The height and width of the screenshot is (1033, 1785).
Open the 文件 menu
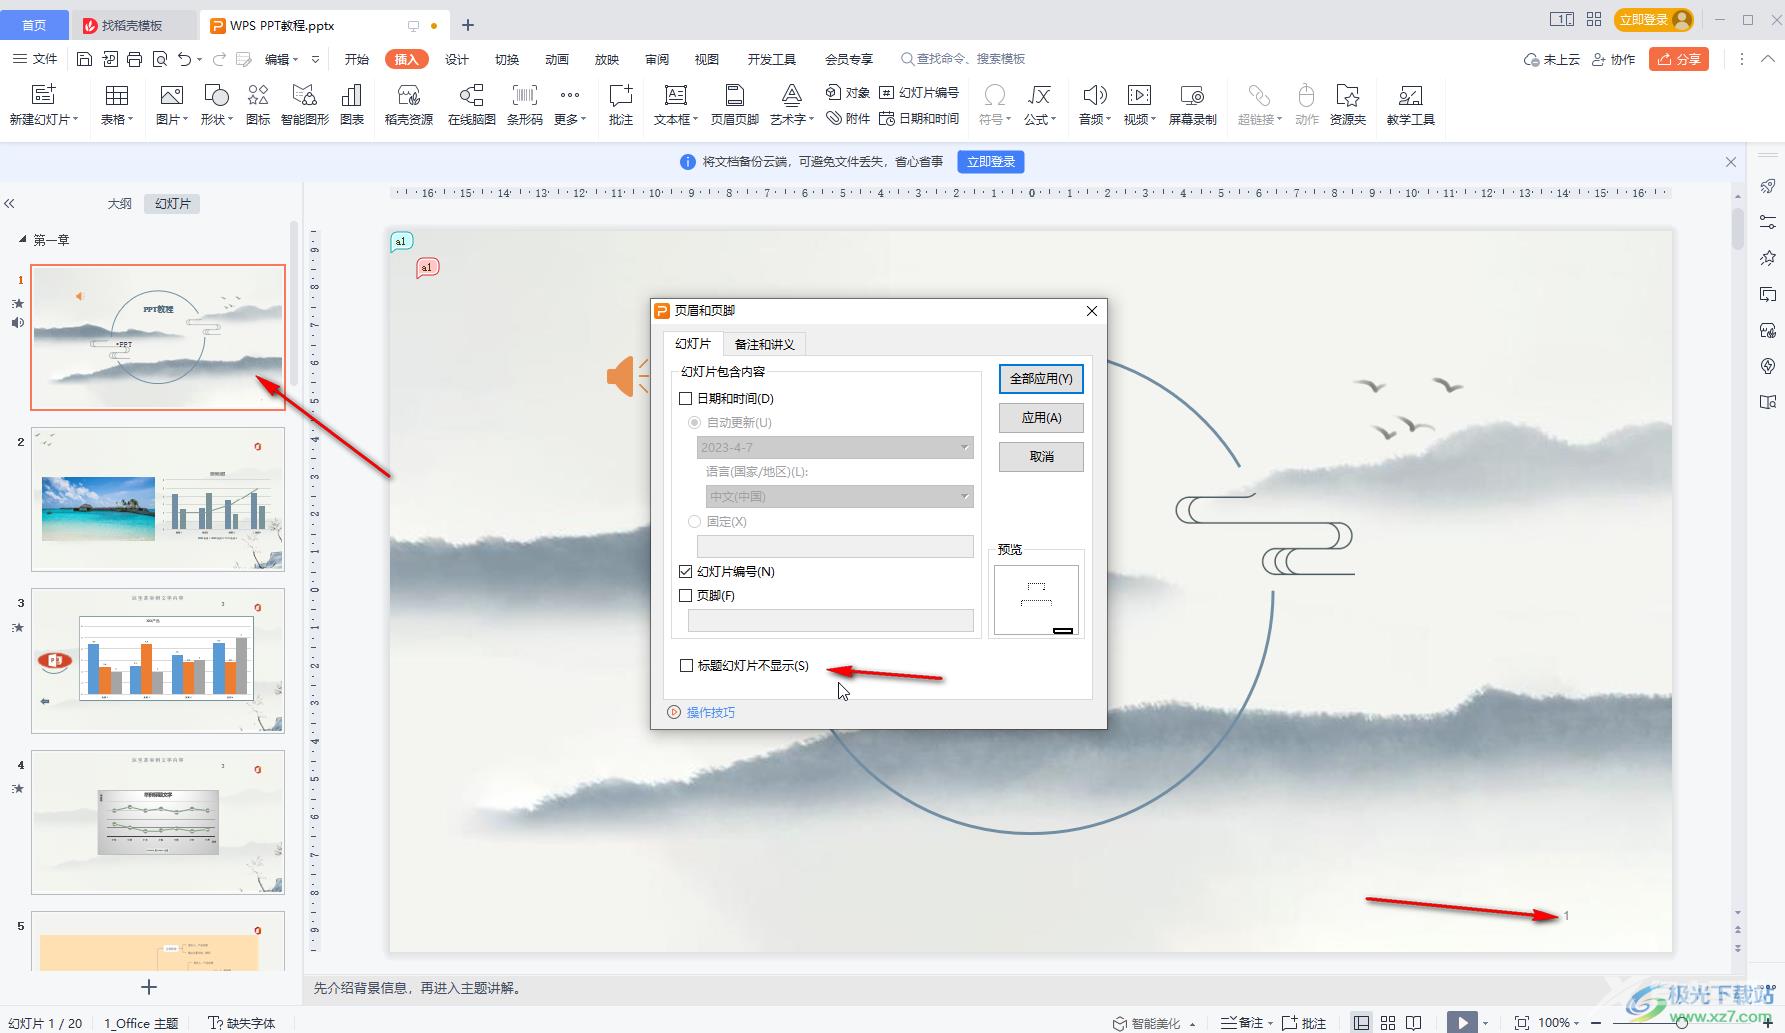click(x=34, y=59)
